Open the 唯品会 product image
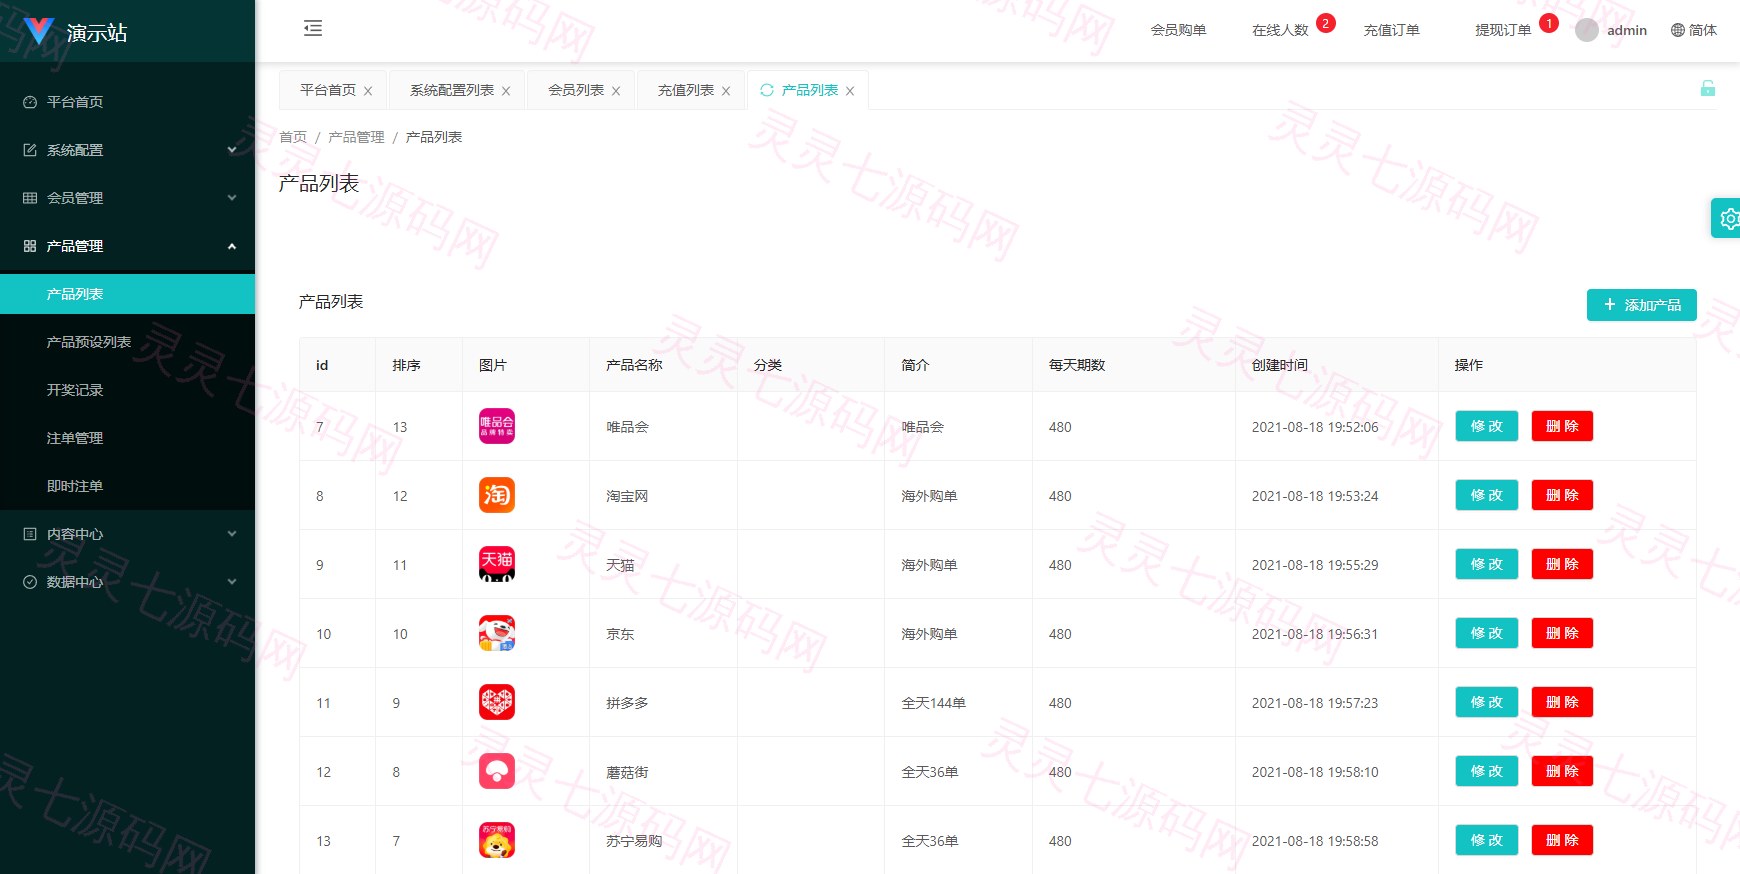This screenshot has height=874, width=1740. click(497, 426)
